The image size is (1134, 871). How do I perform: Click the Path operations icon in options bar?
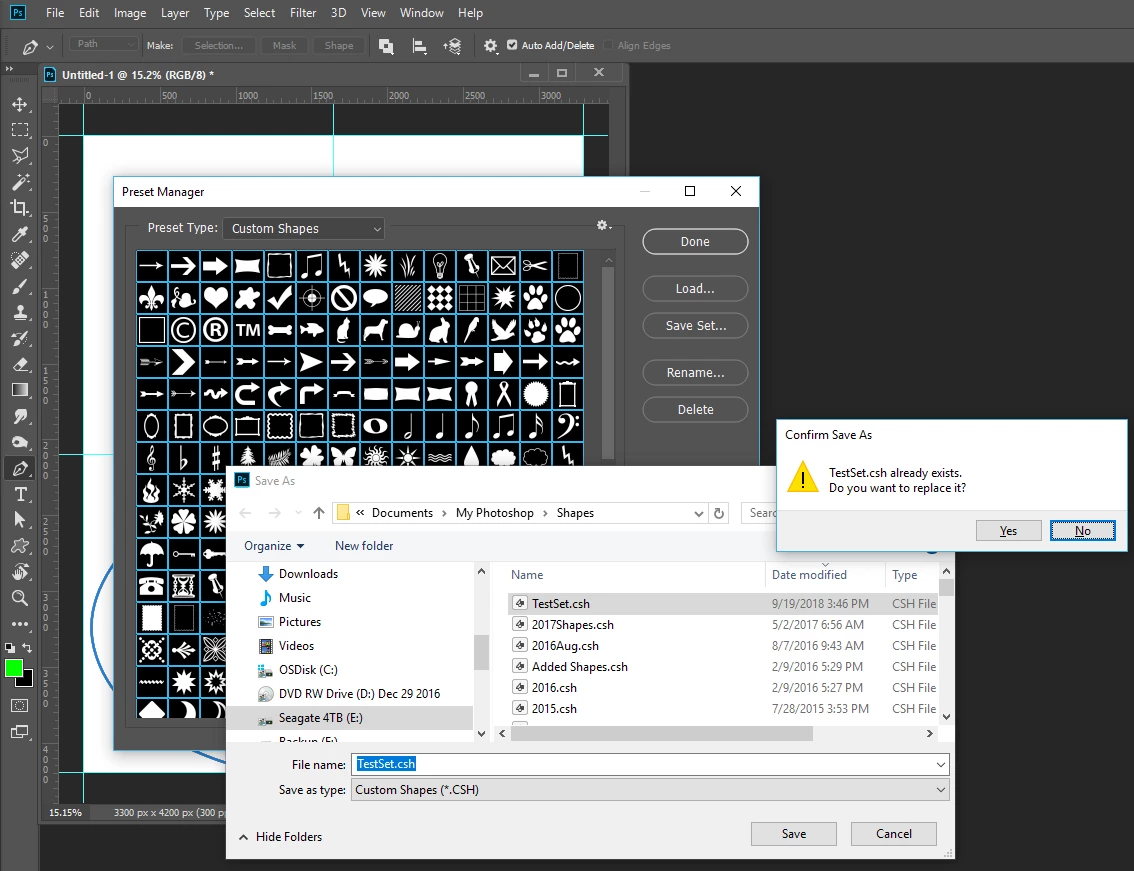point(386,46)
